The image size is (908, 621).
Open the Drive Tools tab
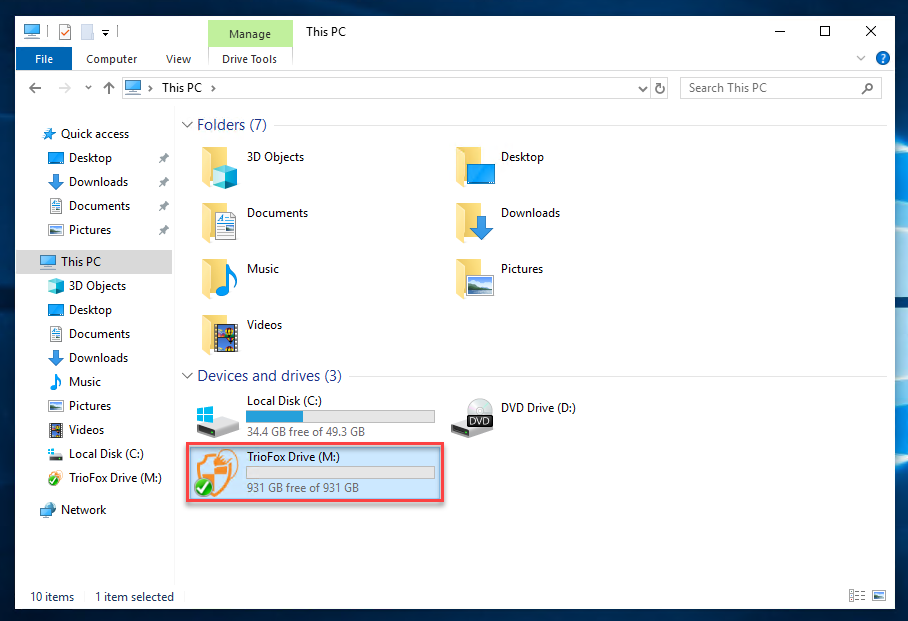tap(249, 58)
